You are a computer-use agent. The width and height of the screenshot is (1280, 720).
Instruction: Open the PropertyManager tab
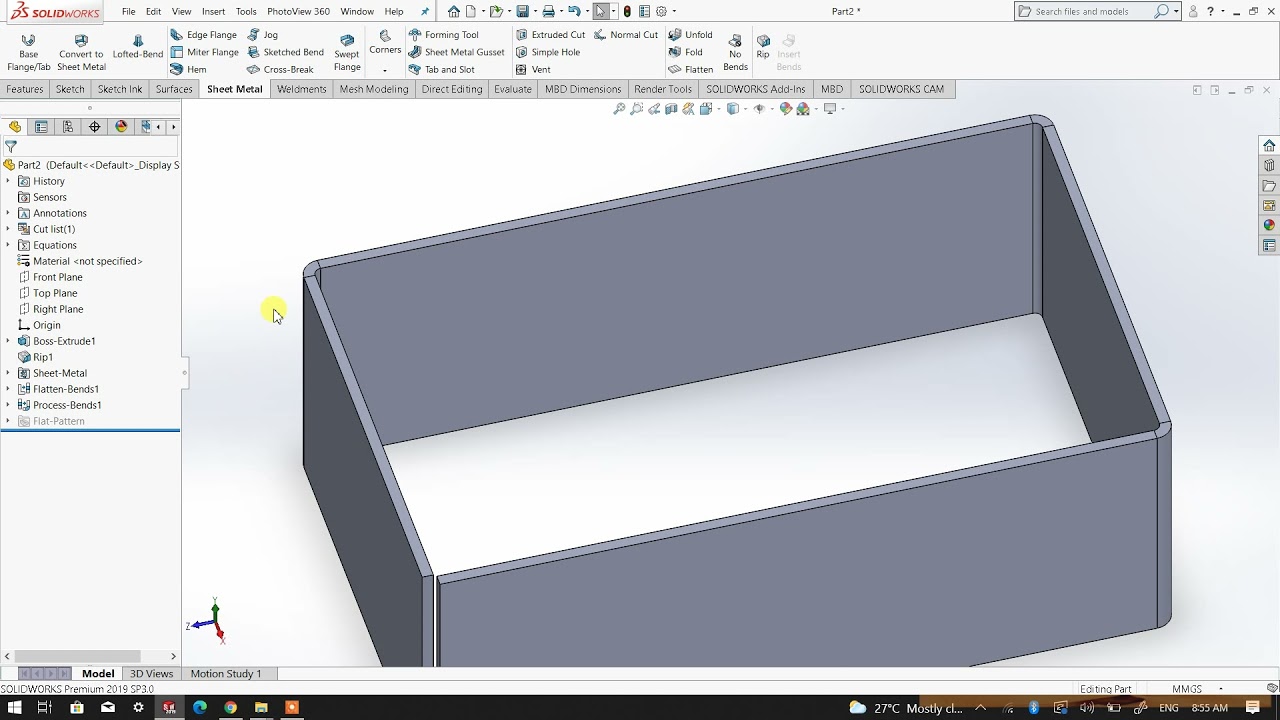[41, 127]
